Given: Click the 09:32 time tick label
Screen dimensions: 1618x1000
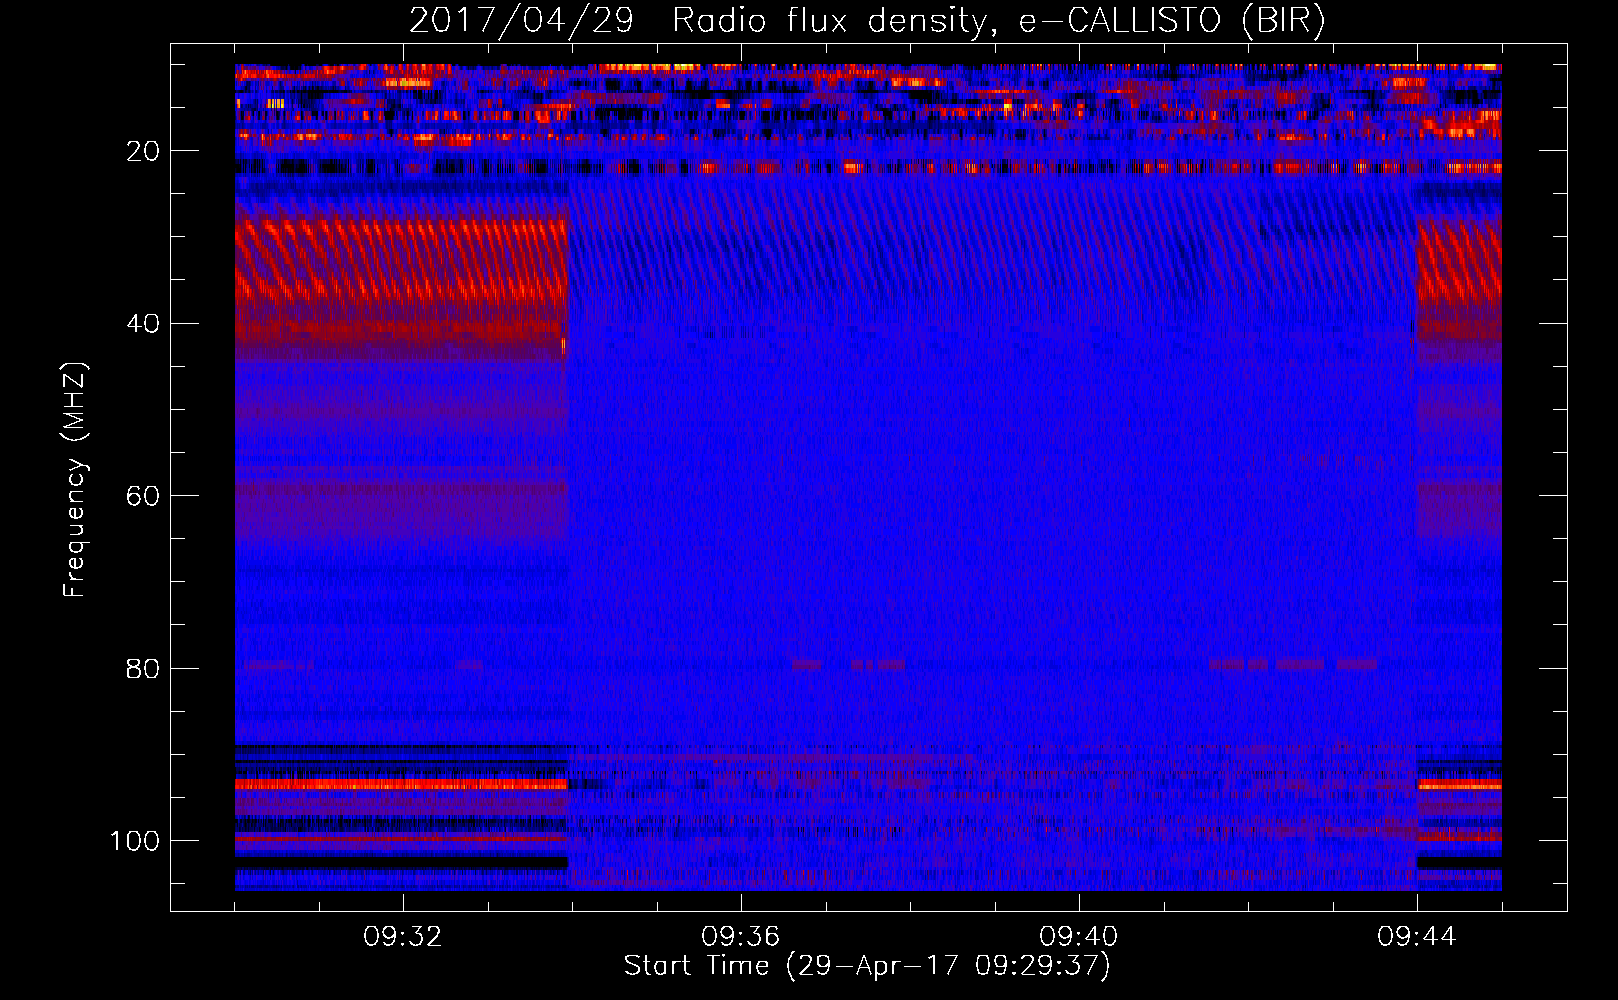Looking at the screenshot, I should pyautogui.click(x=403, y=937).
